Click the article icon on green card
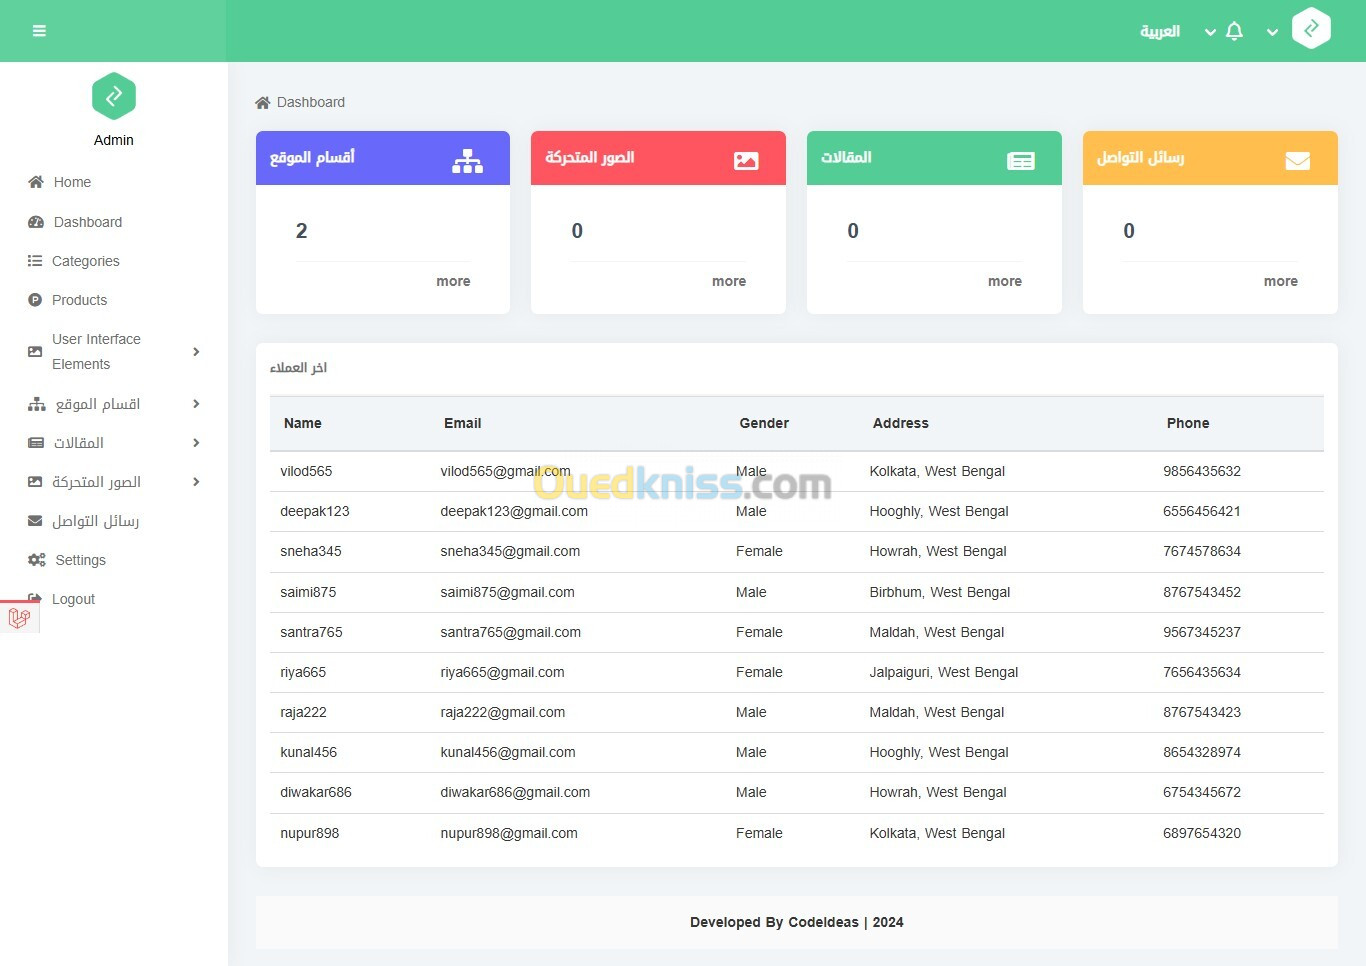The image size is (1366, 966). (x=1021, y=161)
